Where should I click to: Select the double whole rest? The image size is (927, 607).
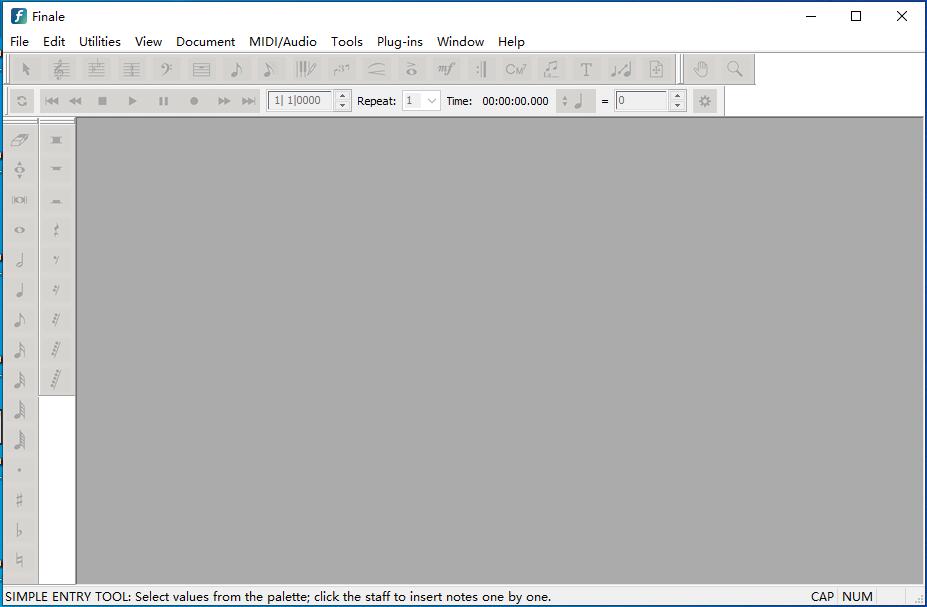point(56,140)
